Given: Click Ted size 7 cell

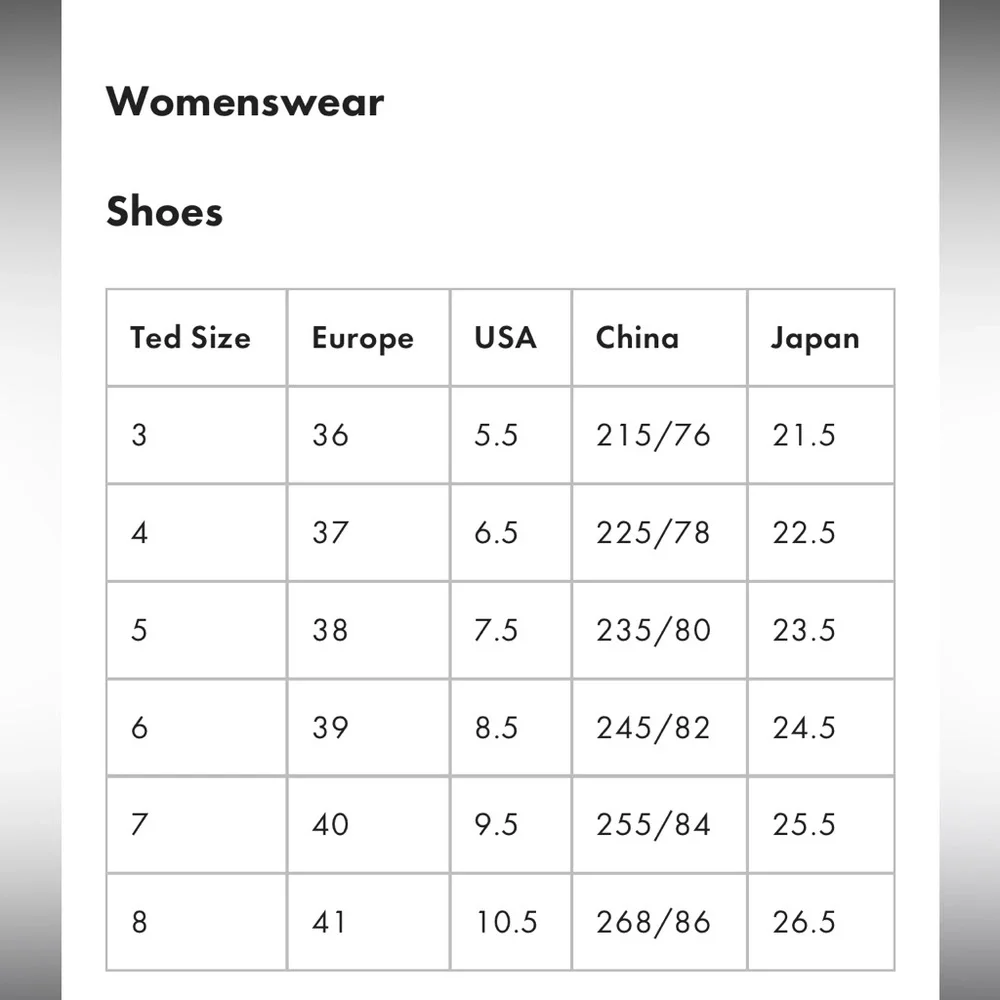Looking at the screenshot, I should (x=196, y=825).
